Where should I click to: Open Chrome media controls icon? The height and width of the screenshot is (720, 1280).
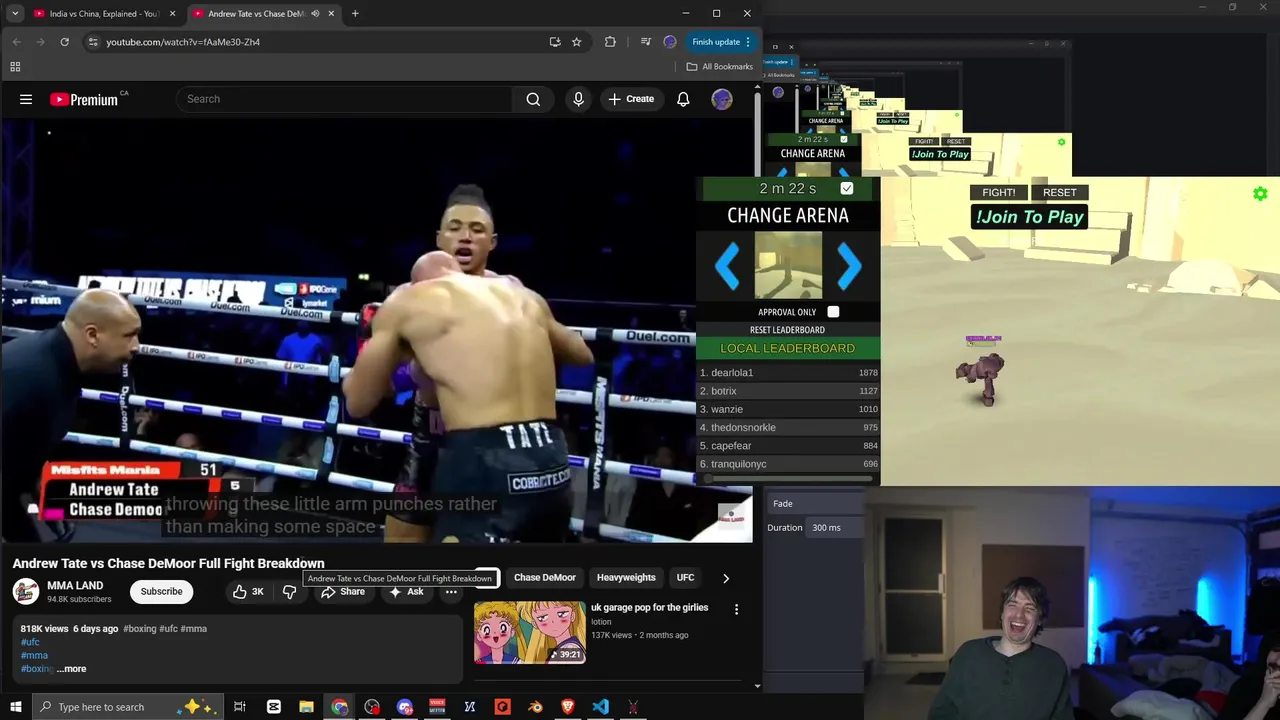pyautogui.click(x=645, y=42)
